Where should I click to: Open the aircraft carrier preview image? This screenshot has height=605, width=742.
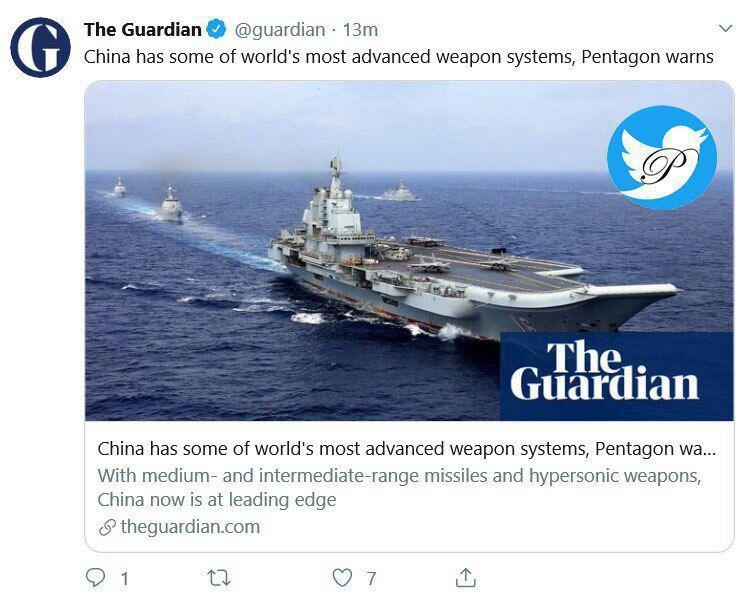409,250
